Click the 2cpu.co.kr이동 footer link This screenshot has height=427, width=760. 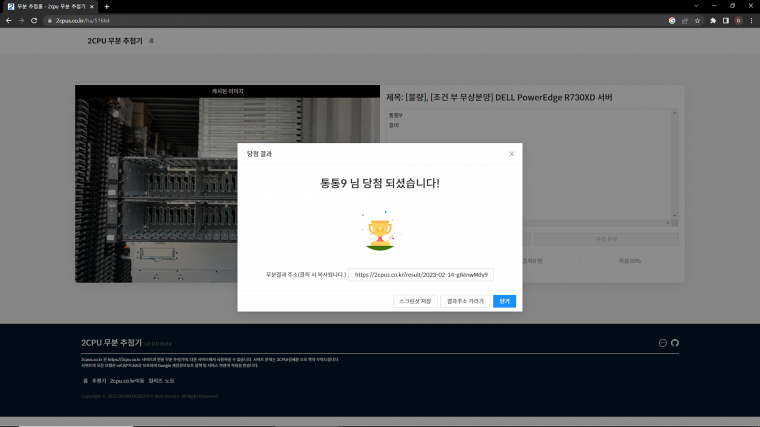[x=127, y=381]
